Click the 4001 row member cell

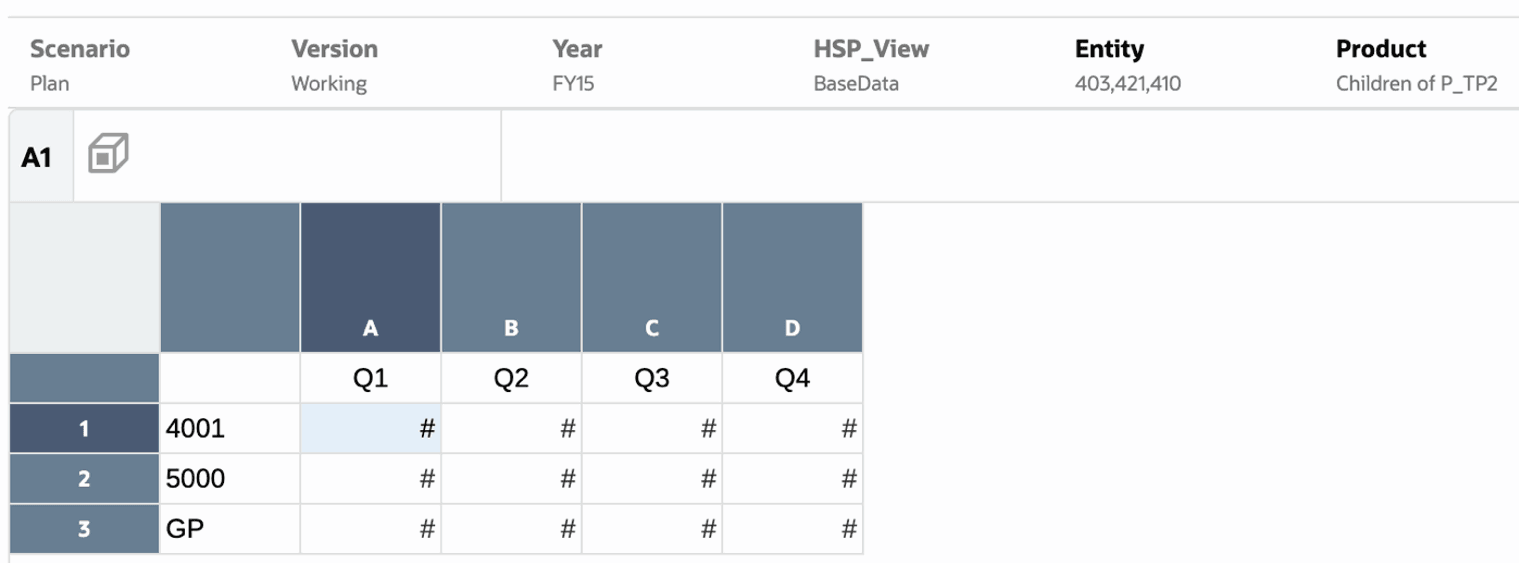(x=230, y=429)
